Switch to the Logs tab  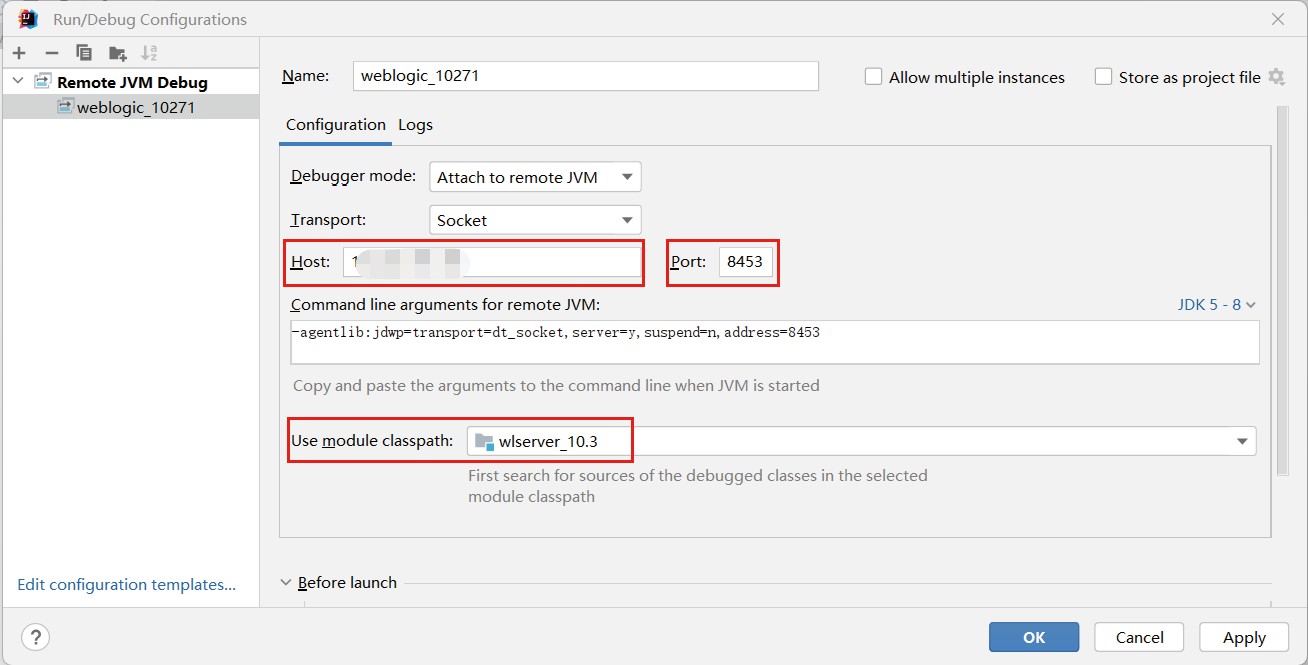pyautogui.click(x=415, y=125)
